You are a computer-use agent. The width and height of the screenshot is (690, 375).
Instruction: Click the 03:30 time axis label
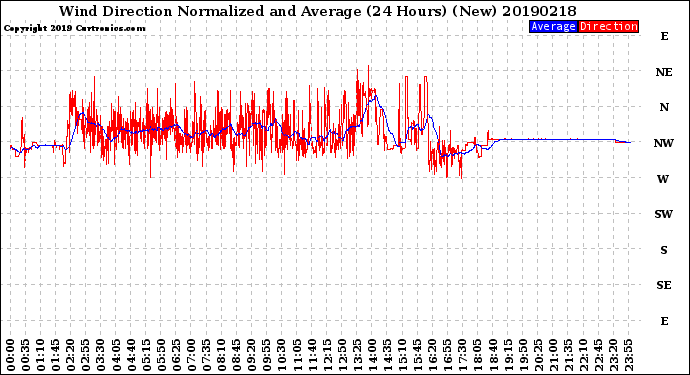[101, 355]
